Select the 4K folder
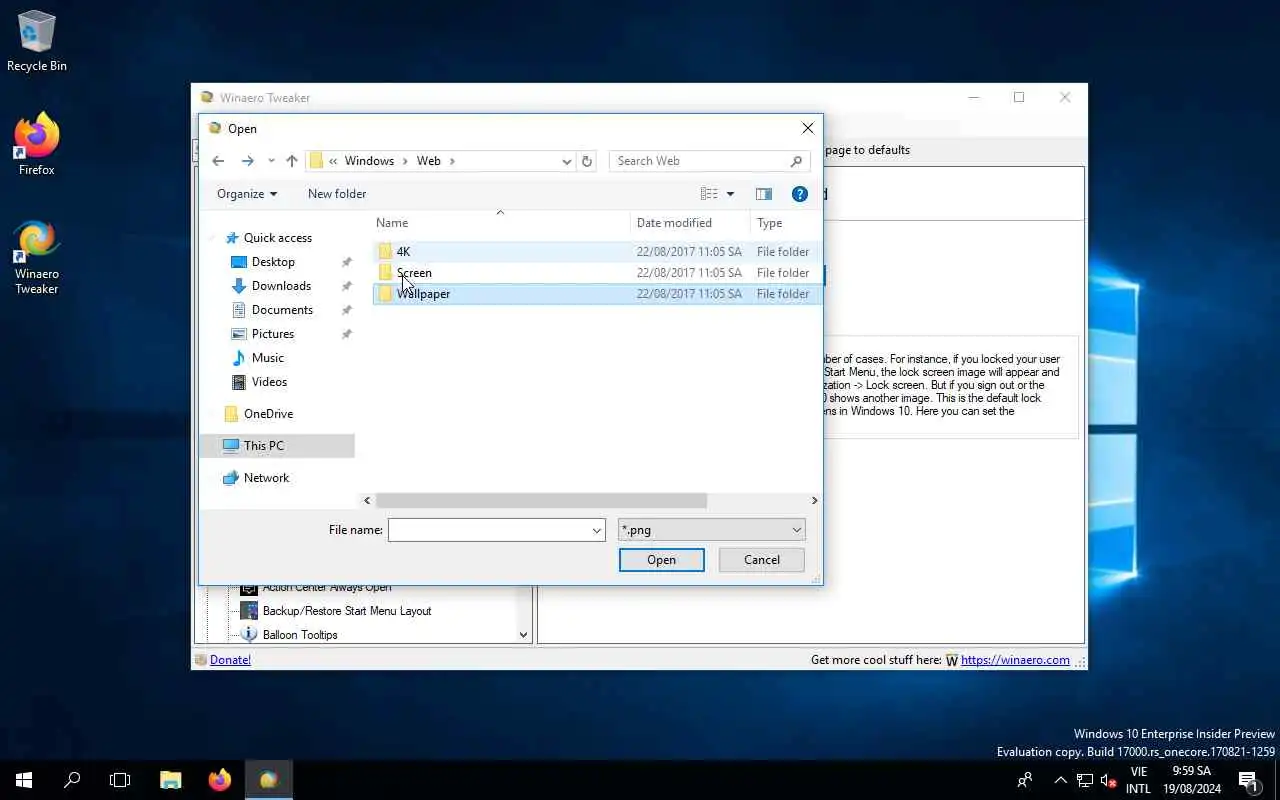Image resolution: width=1280 pixels, height=800 pixels. 597,252
